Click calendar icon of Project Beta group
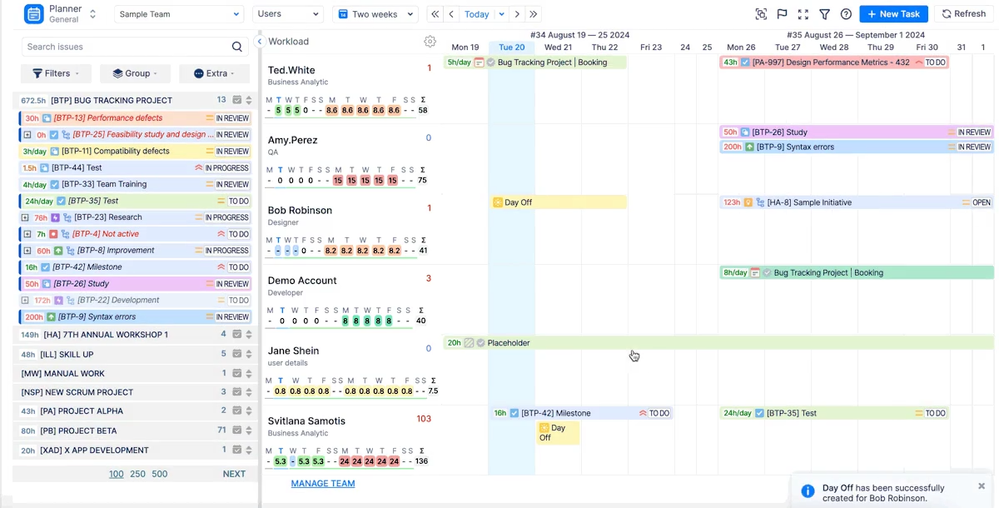Viewport: 999px width, 508px height. (x=237, y=430)
